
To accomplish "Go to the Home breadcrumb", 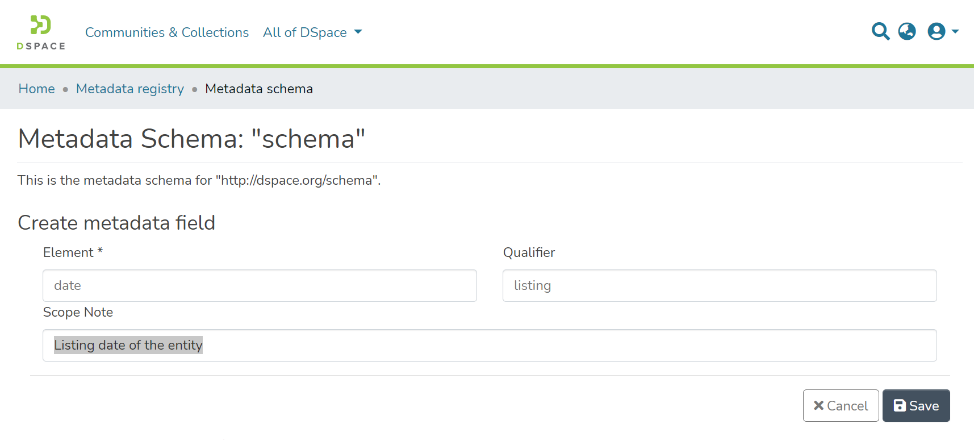I will [x=36, y=89].
